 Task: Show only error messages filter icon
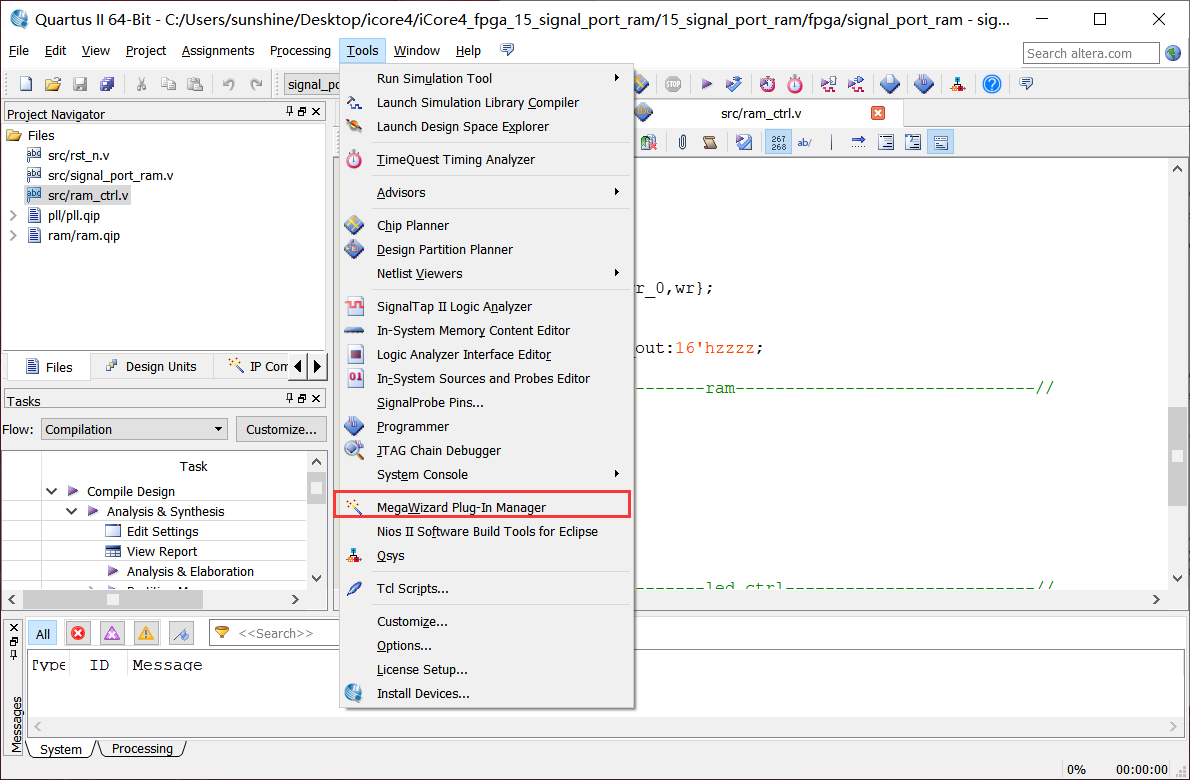pyautogui.click(x=78, y=633)
